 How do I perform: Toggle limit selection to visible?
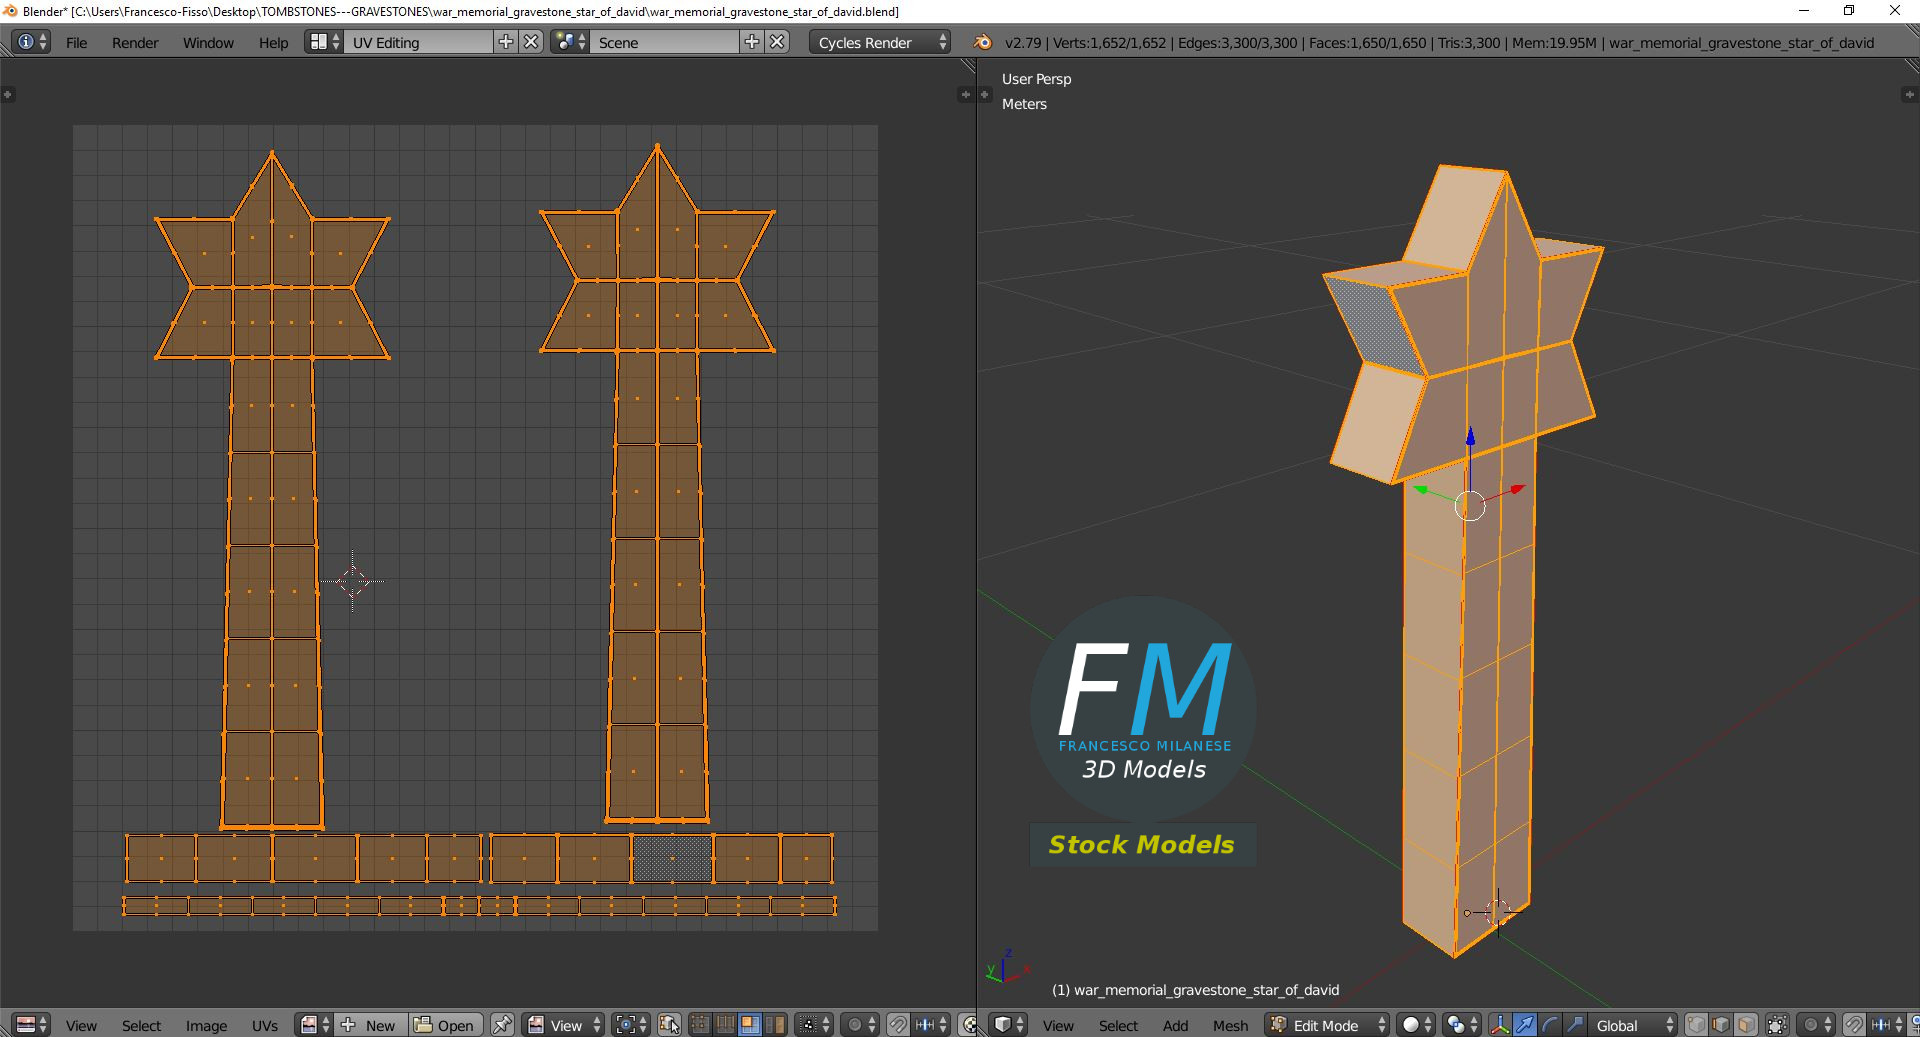(1776, 1023)
